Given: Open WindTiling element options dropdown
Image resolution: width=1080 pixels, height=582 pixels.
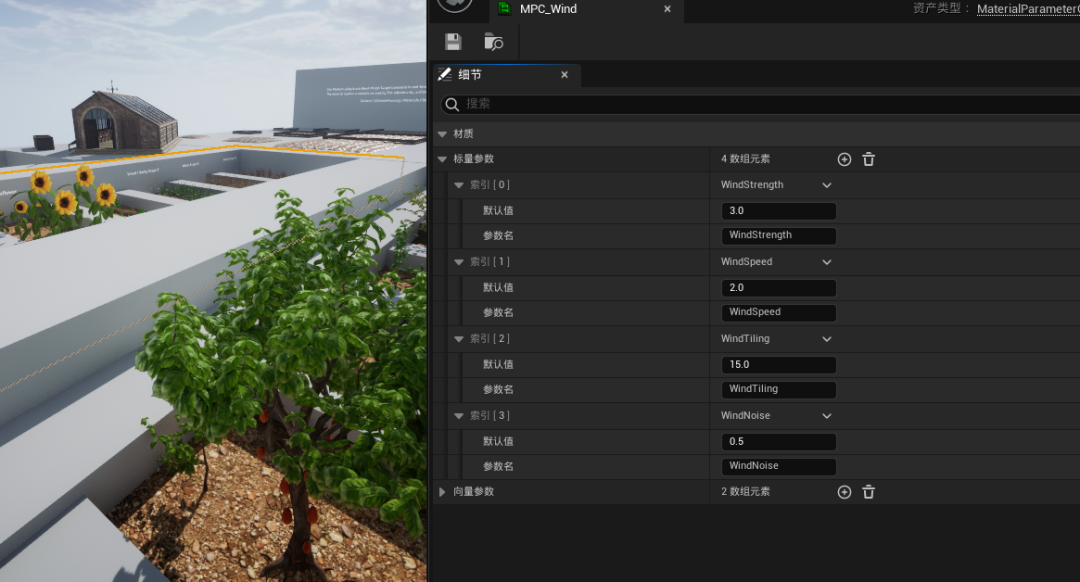Looking at the screenshot, I should [x=827, y=339].
